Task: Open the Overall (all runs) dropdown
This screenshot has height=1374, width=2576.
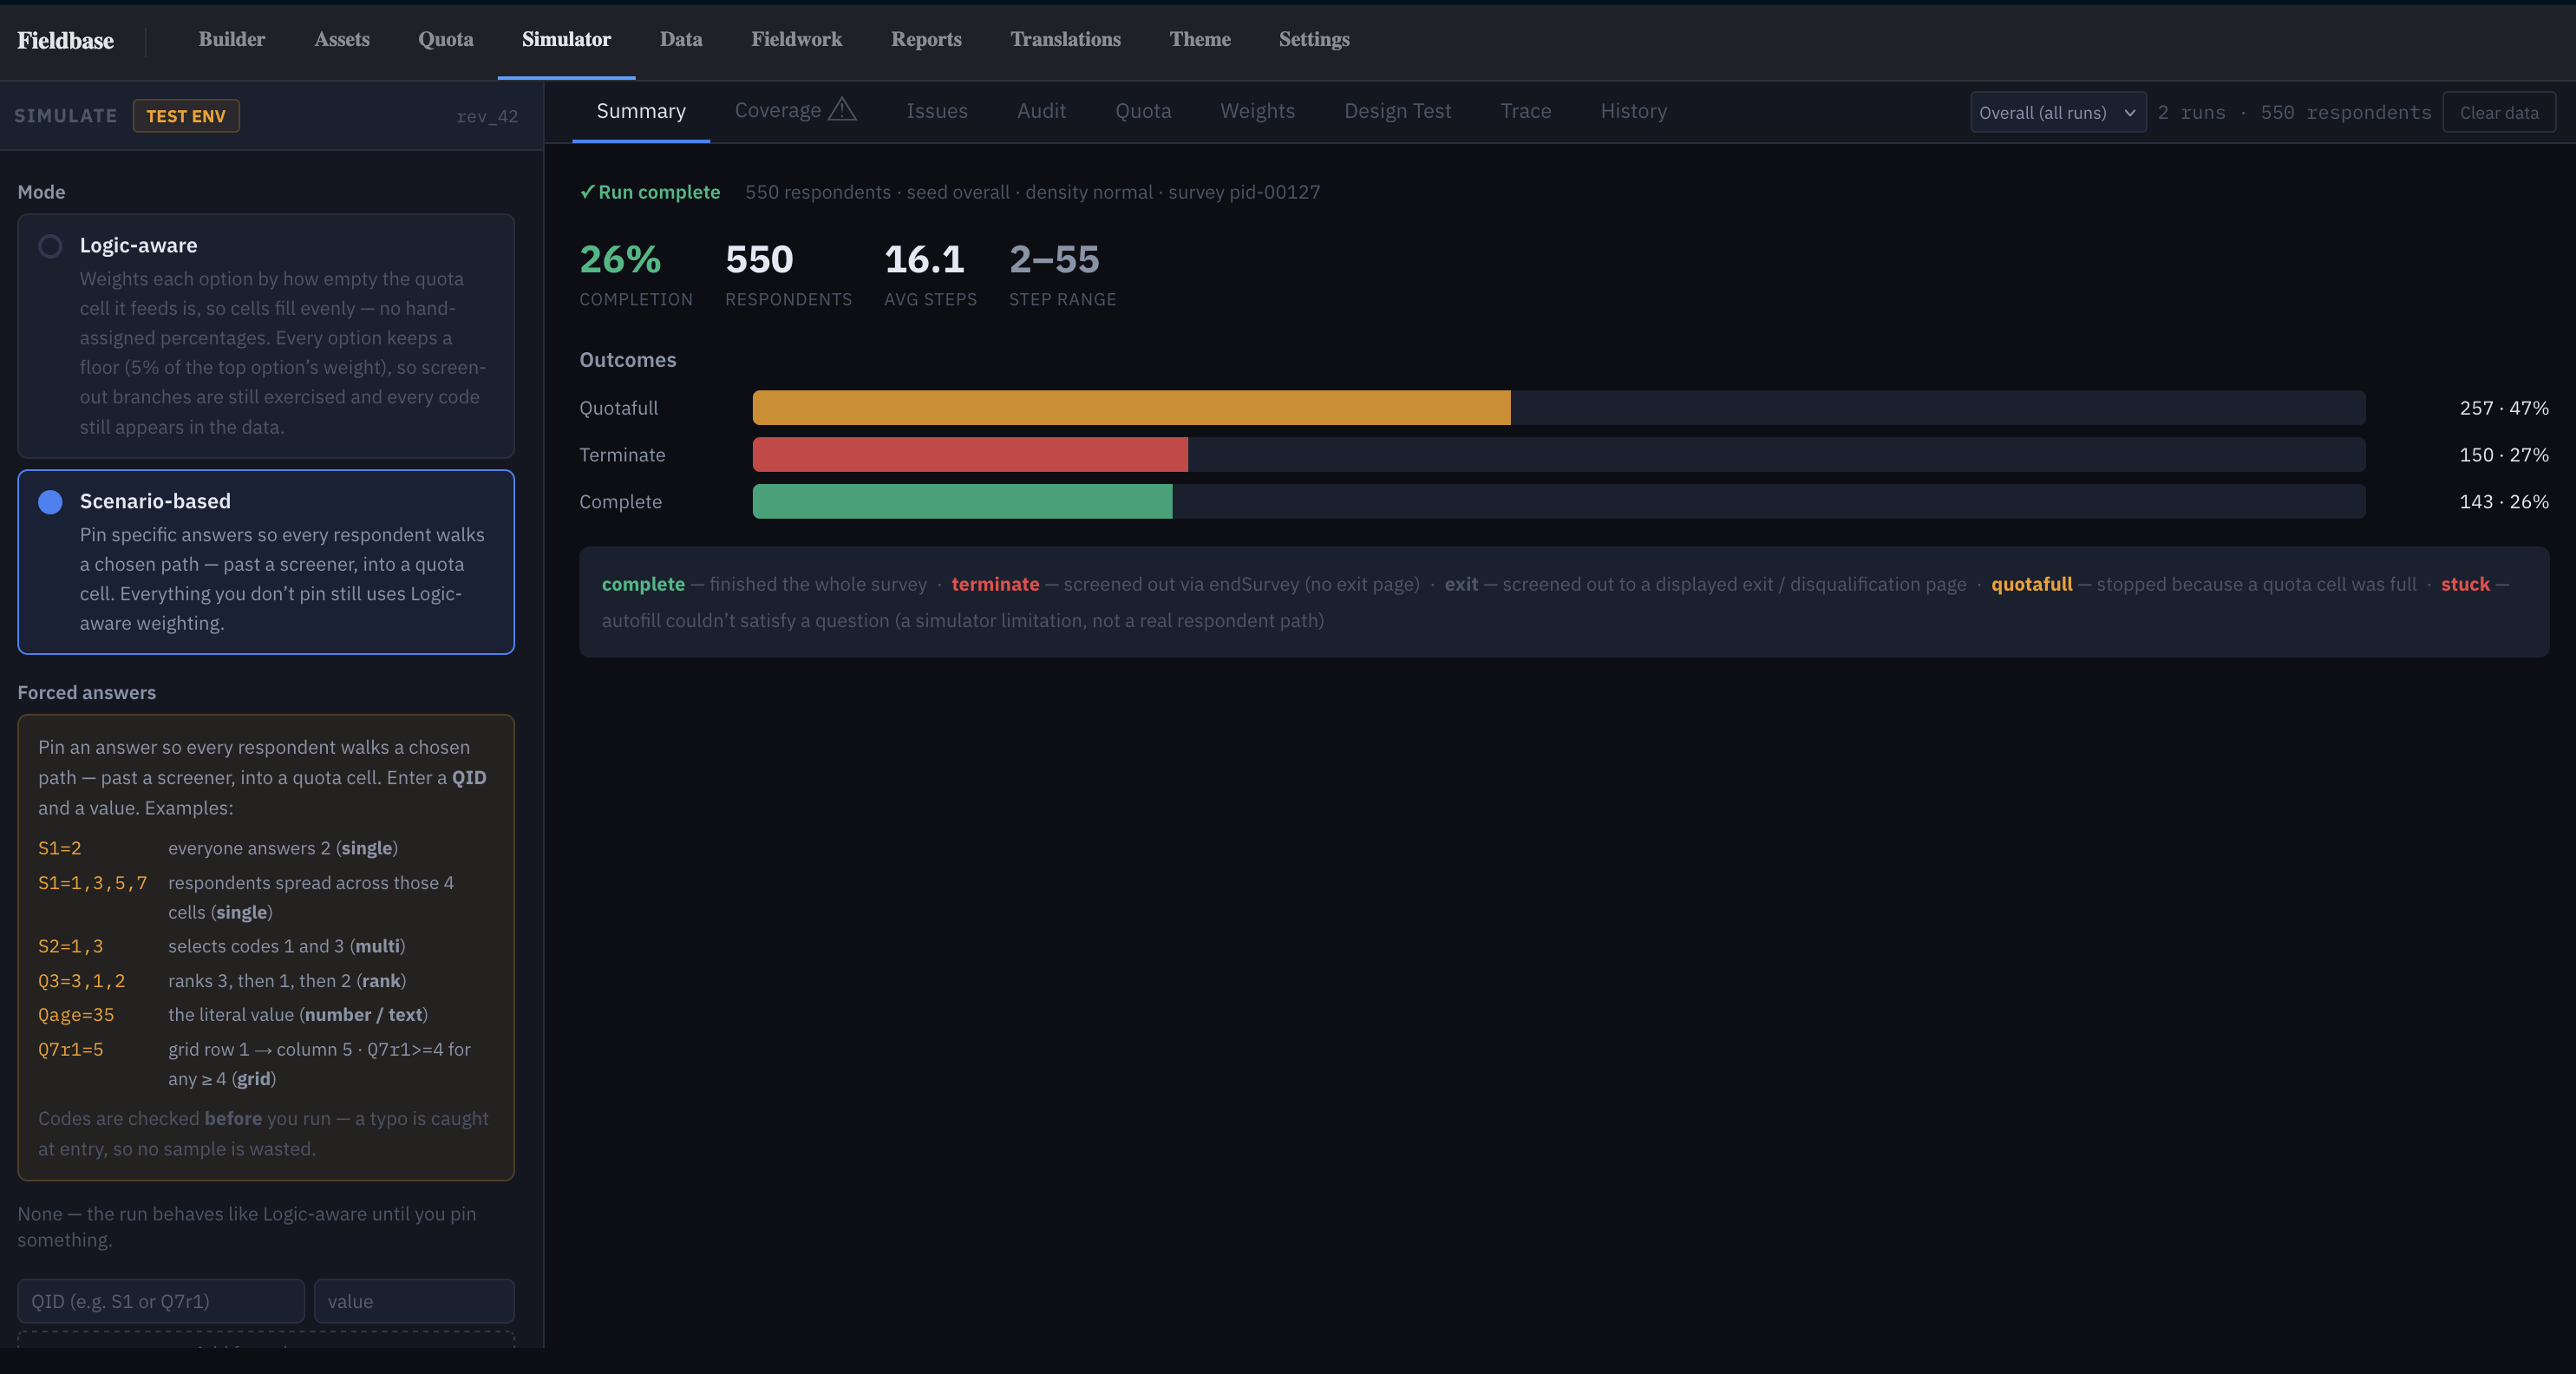Action: (2057, 112)
